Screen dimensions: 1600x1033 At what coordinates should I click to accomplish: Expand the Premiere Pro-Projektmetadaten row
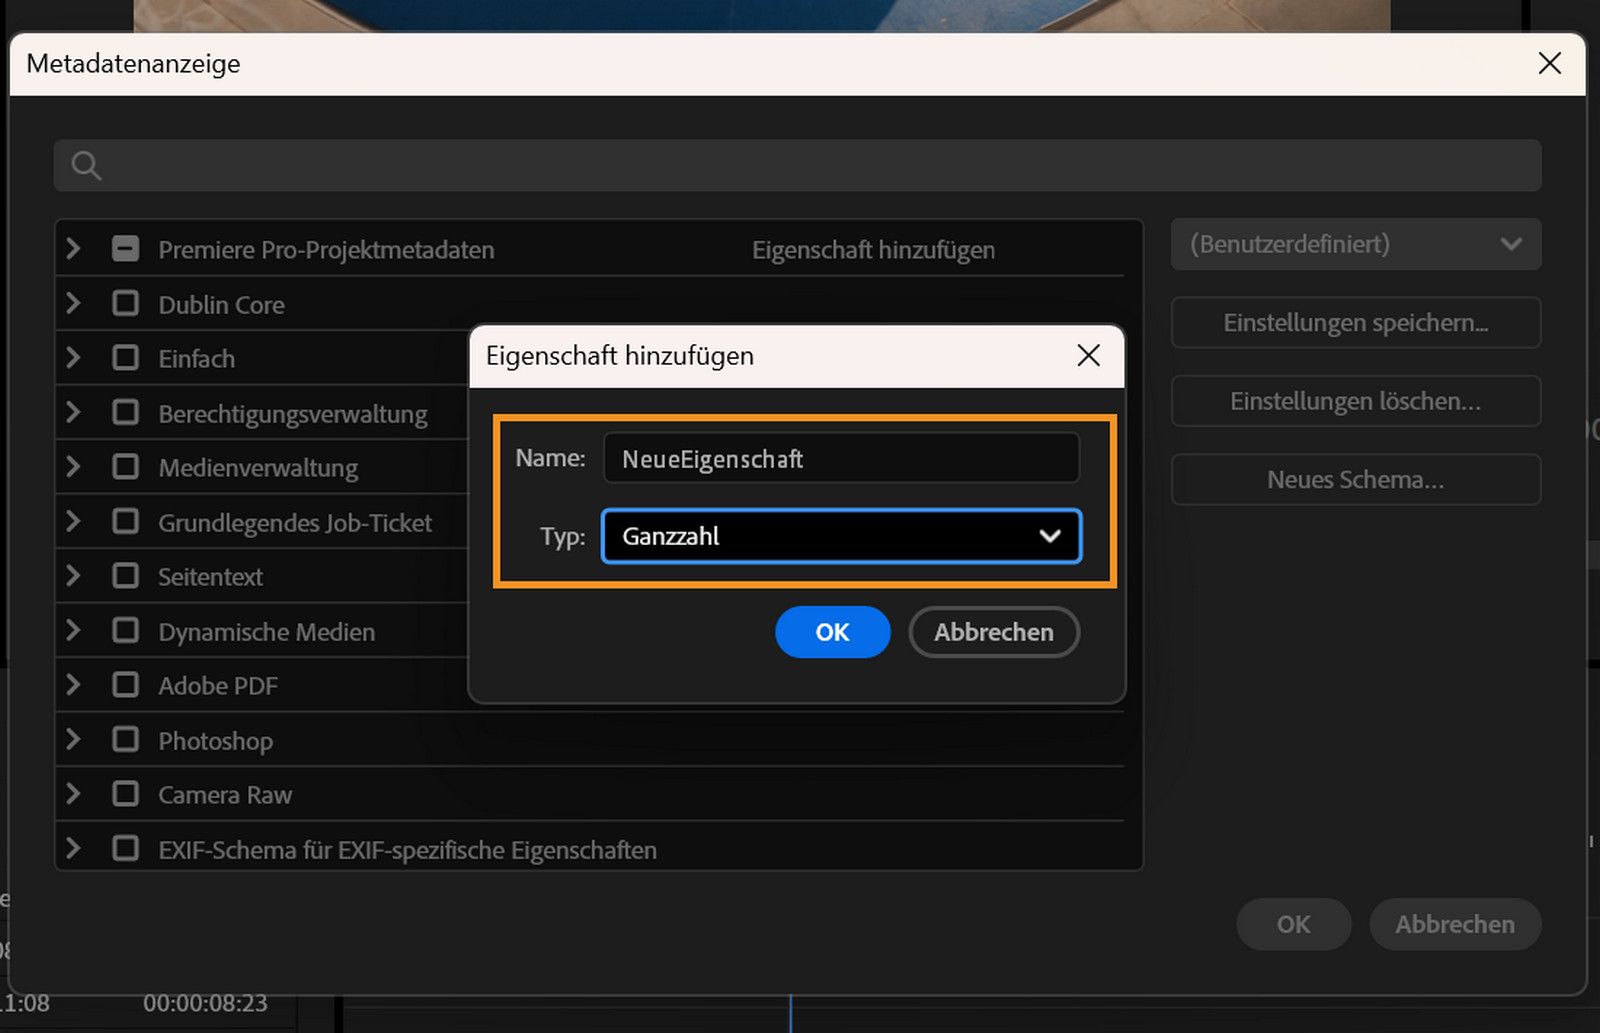[73, 248]
